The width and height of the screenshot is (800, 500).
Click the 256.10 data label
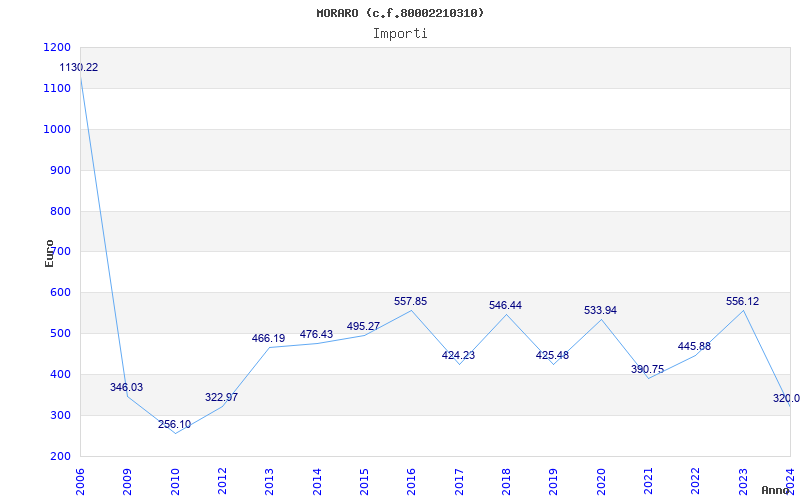point(174,424)
